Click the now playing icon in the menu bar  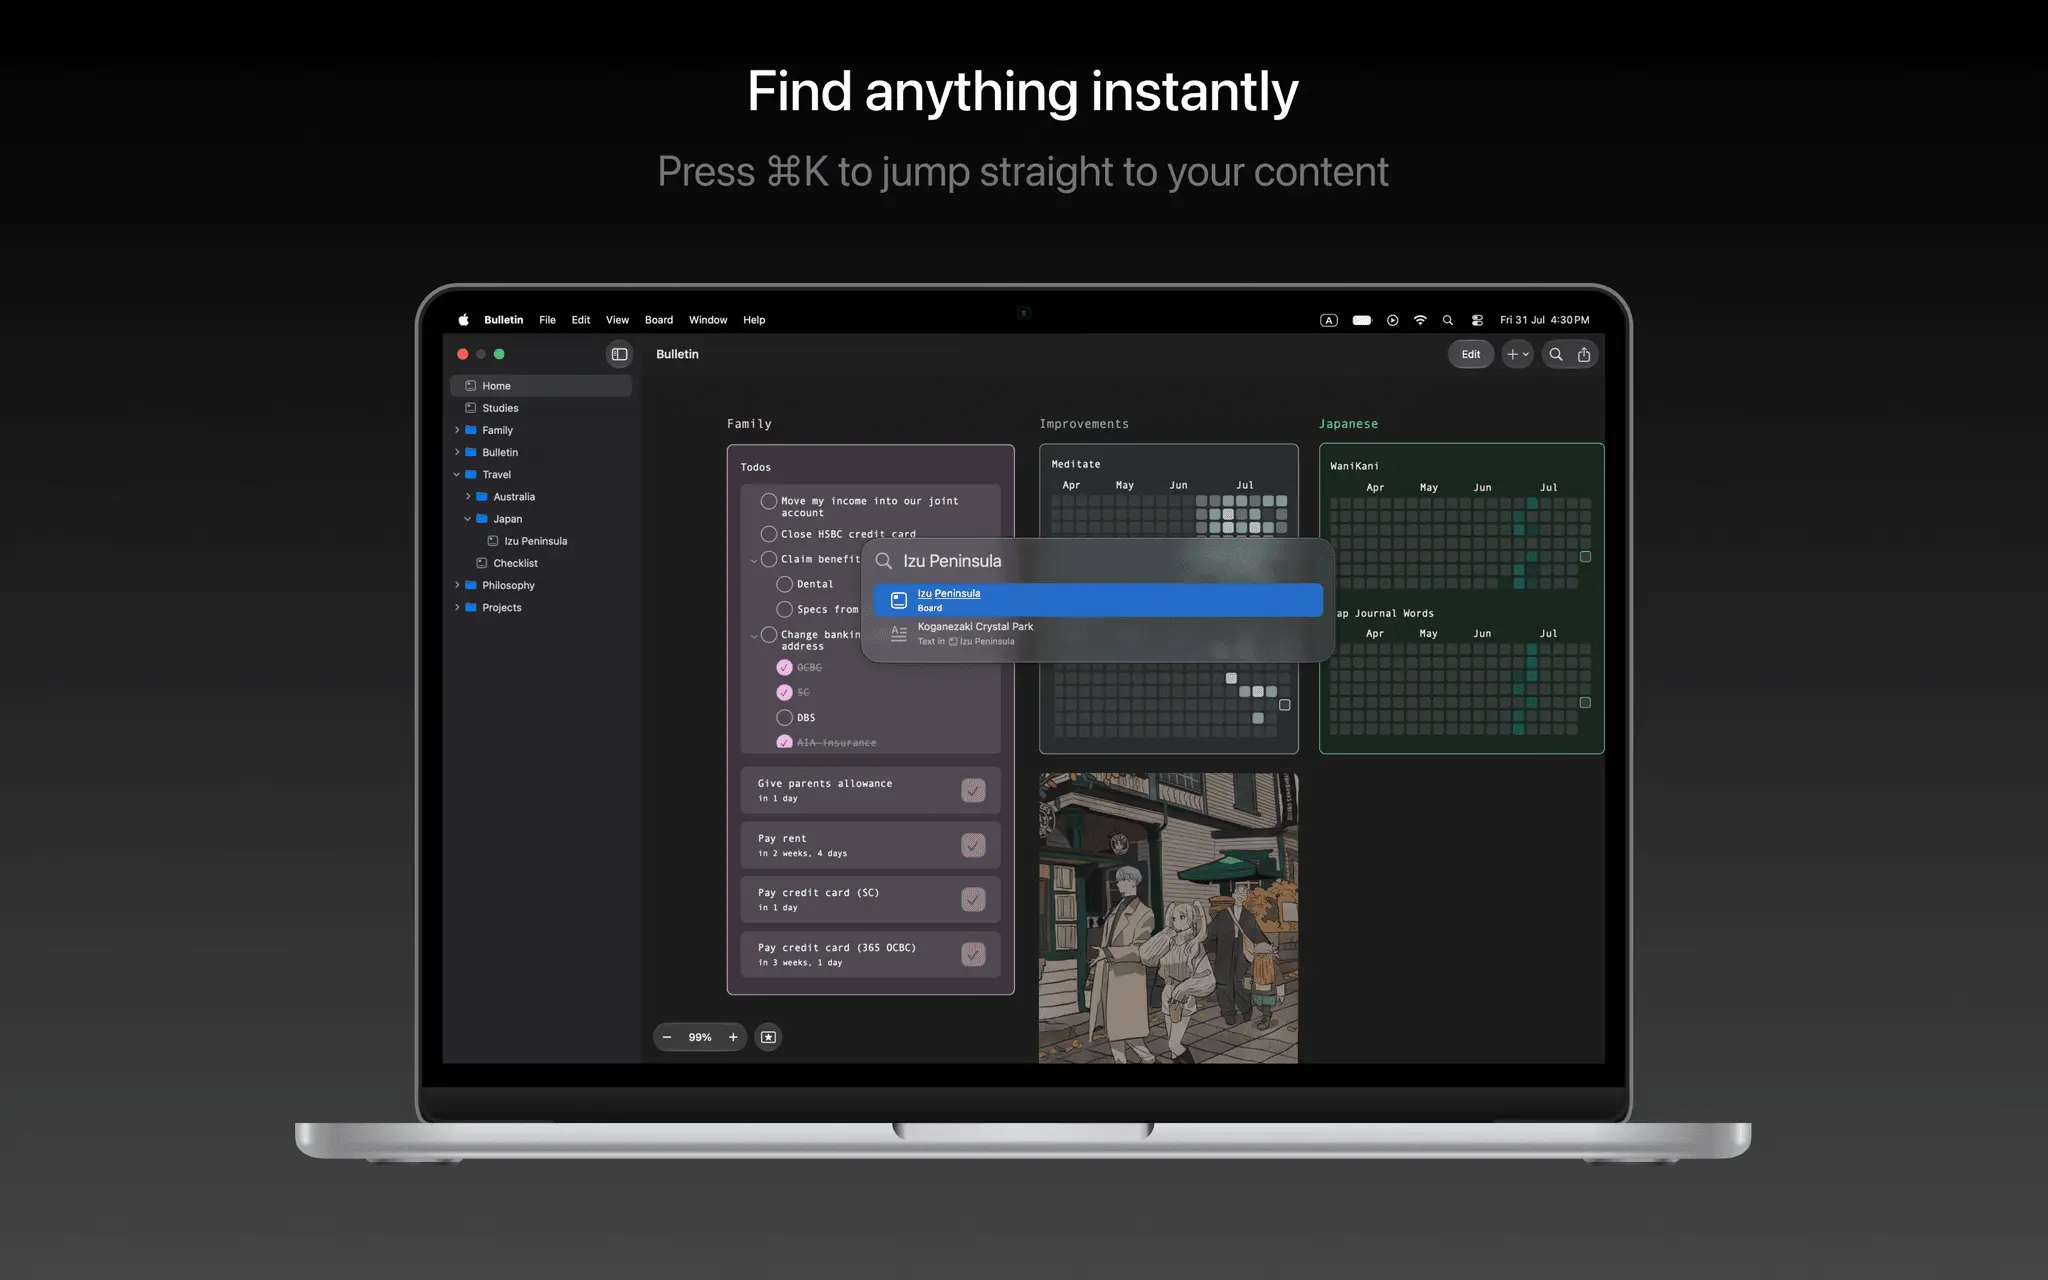(1392, 320)
